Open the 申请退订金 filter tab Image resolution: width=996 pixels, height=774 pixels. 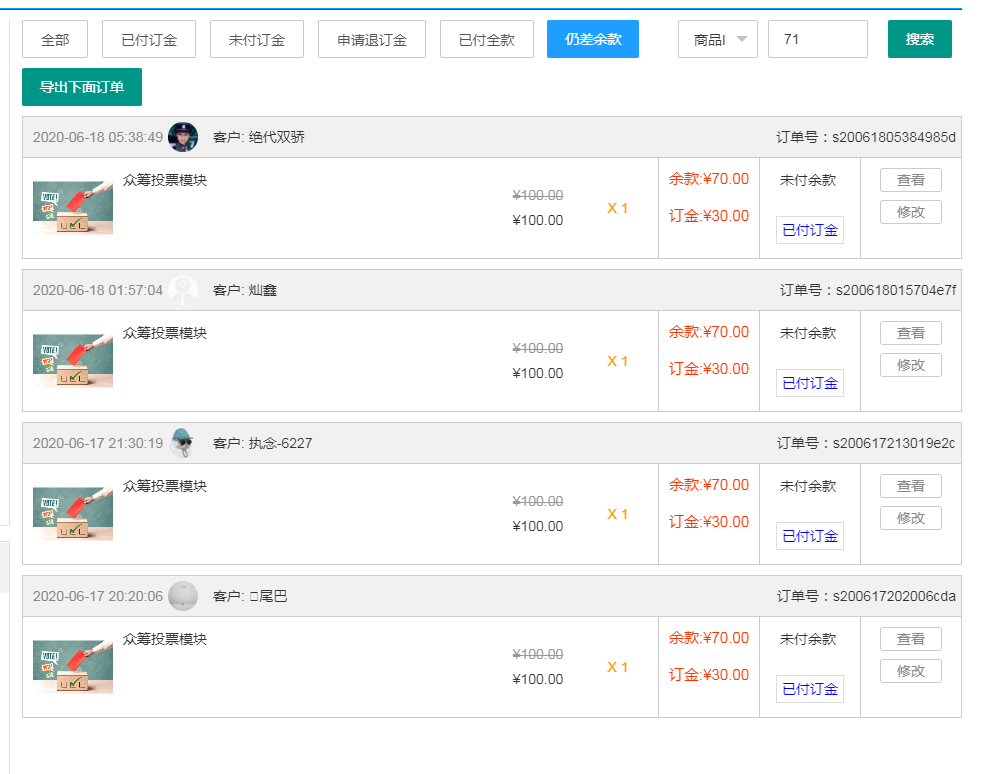[x=372, y=39]
